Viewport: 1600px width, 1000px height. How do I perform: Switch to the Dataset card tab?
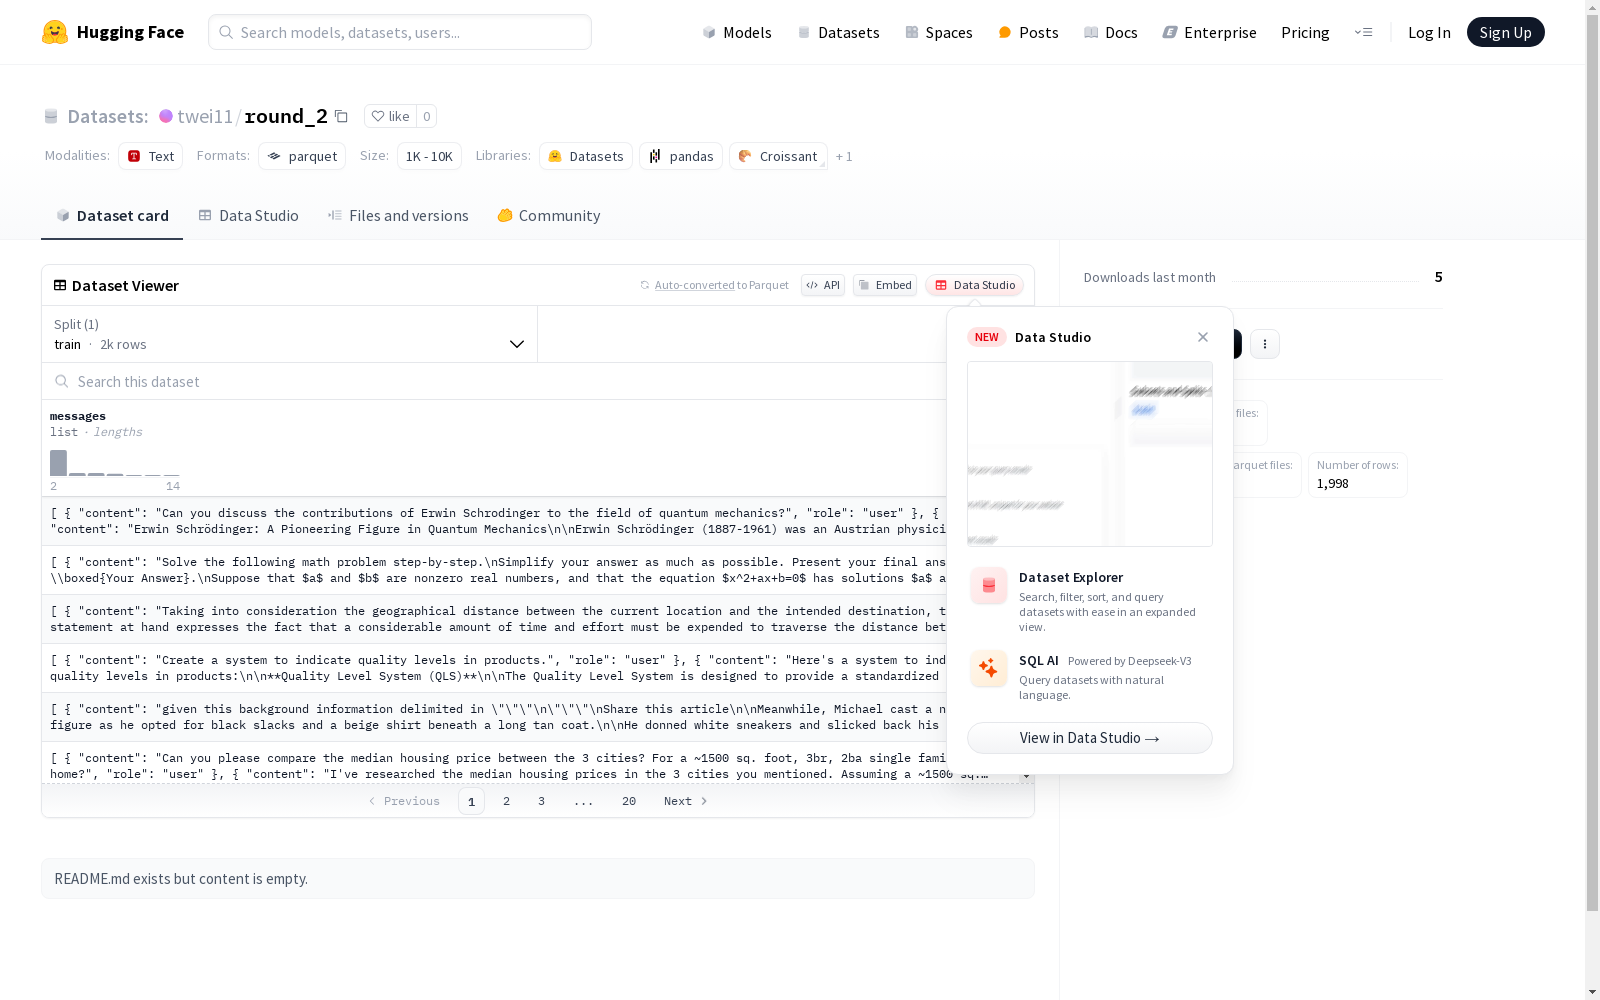(x=112, y=216)
